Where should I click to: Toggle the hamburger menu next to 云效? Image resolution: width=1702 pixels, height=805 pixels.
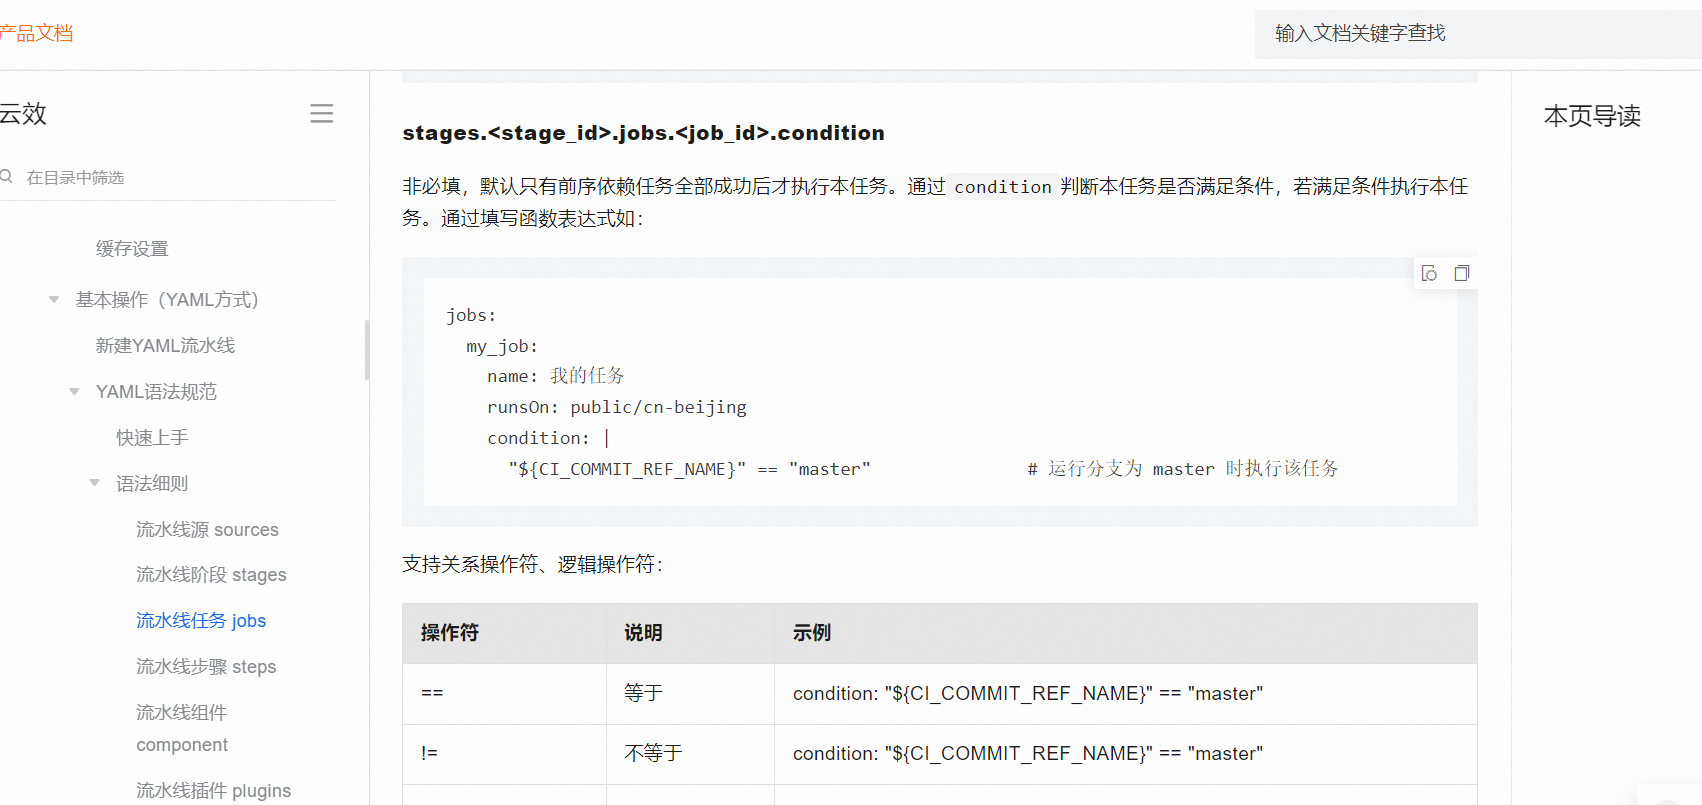pos(321,114)
